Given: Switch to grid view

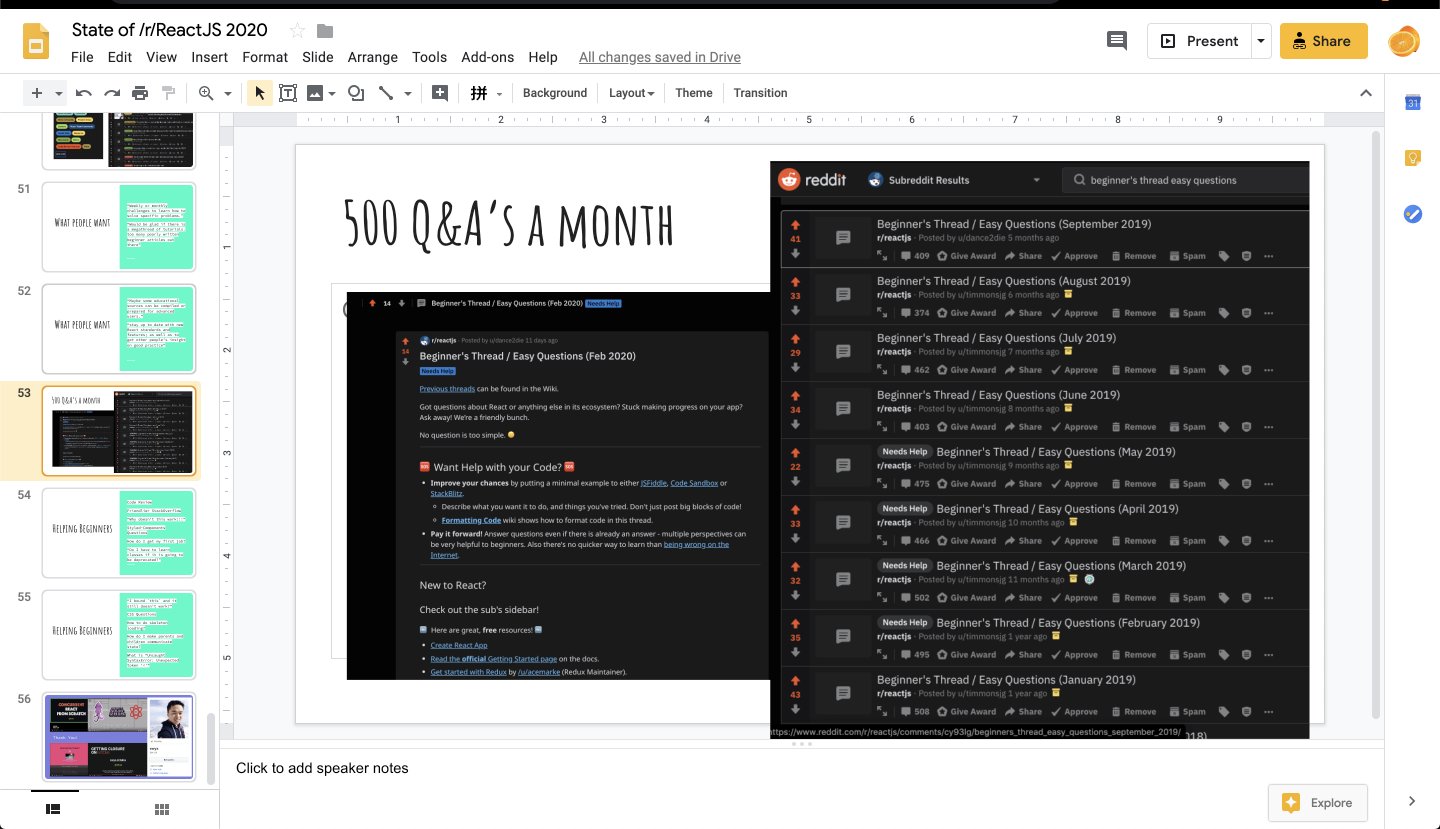Looking at the screenshot, I should 162,809.
